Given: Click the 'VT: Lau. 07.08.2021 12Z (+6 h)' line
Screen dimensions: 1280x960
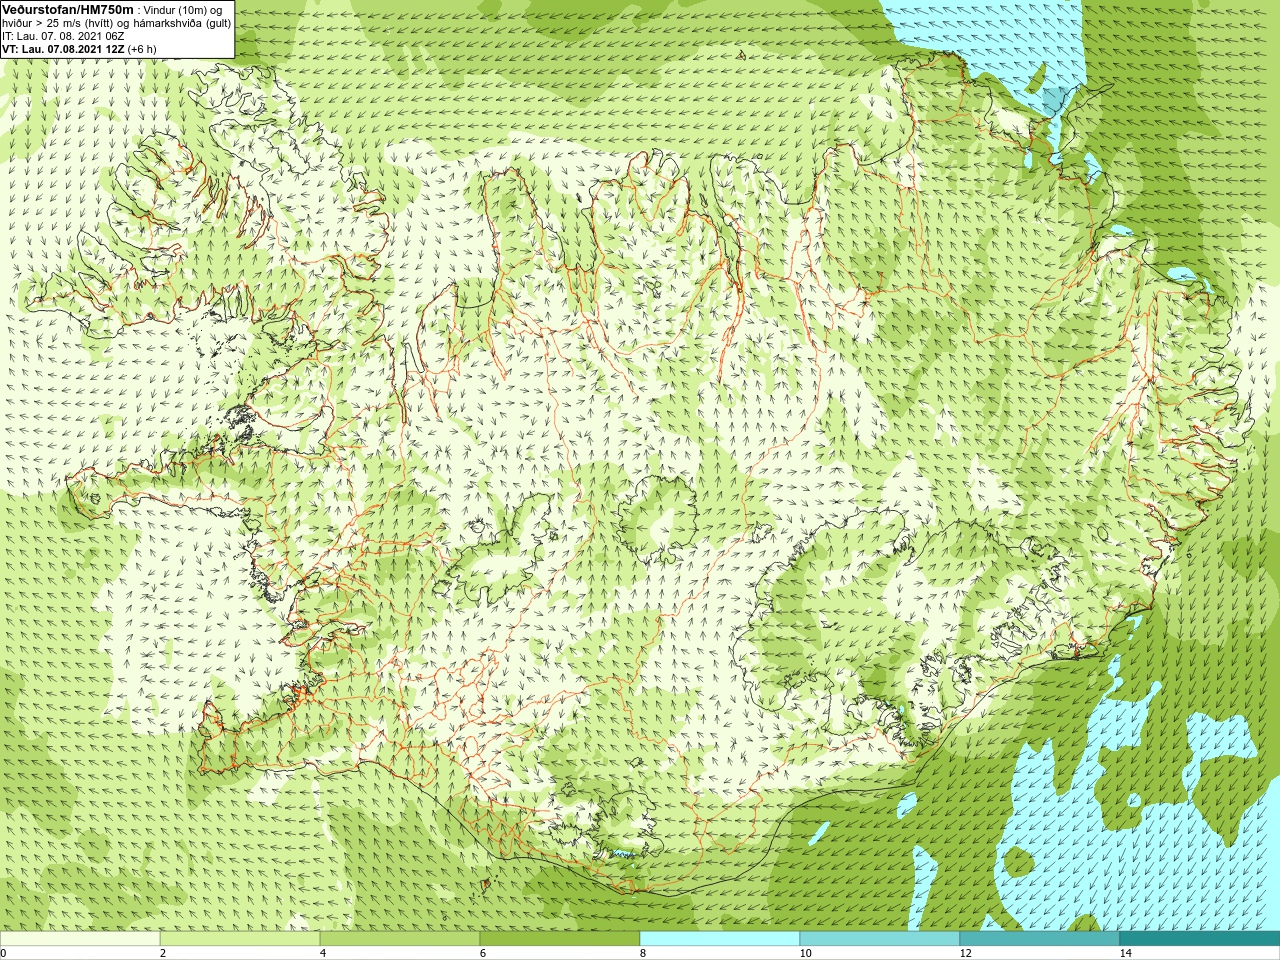Looking at the screenshot, I should [x=79, y=49].
